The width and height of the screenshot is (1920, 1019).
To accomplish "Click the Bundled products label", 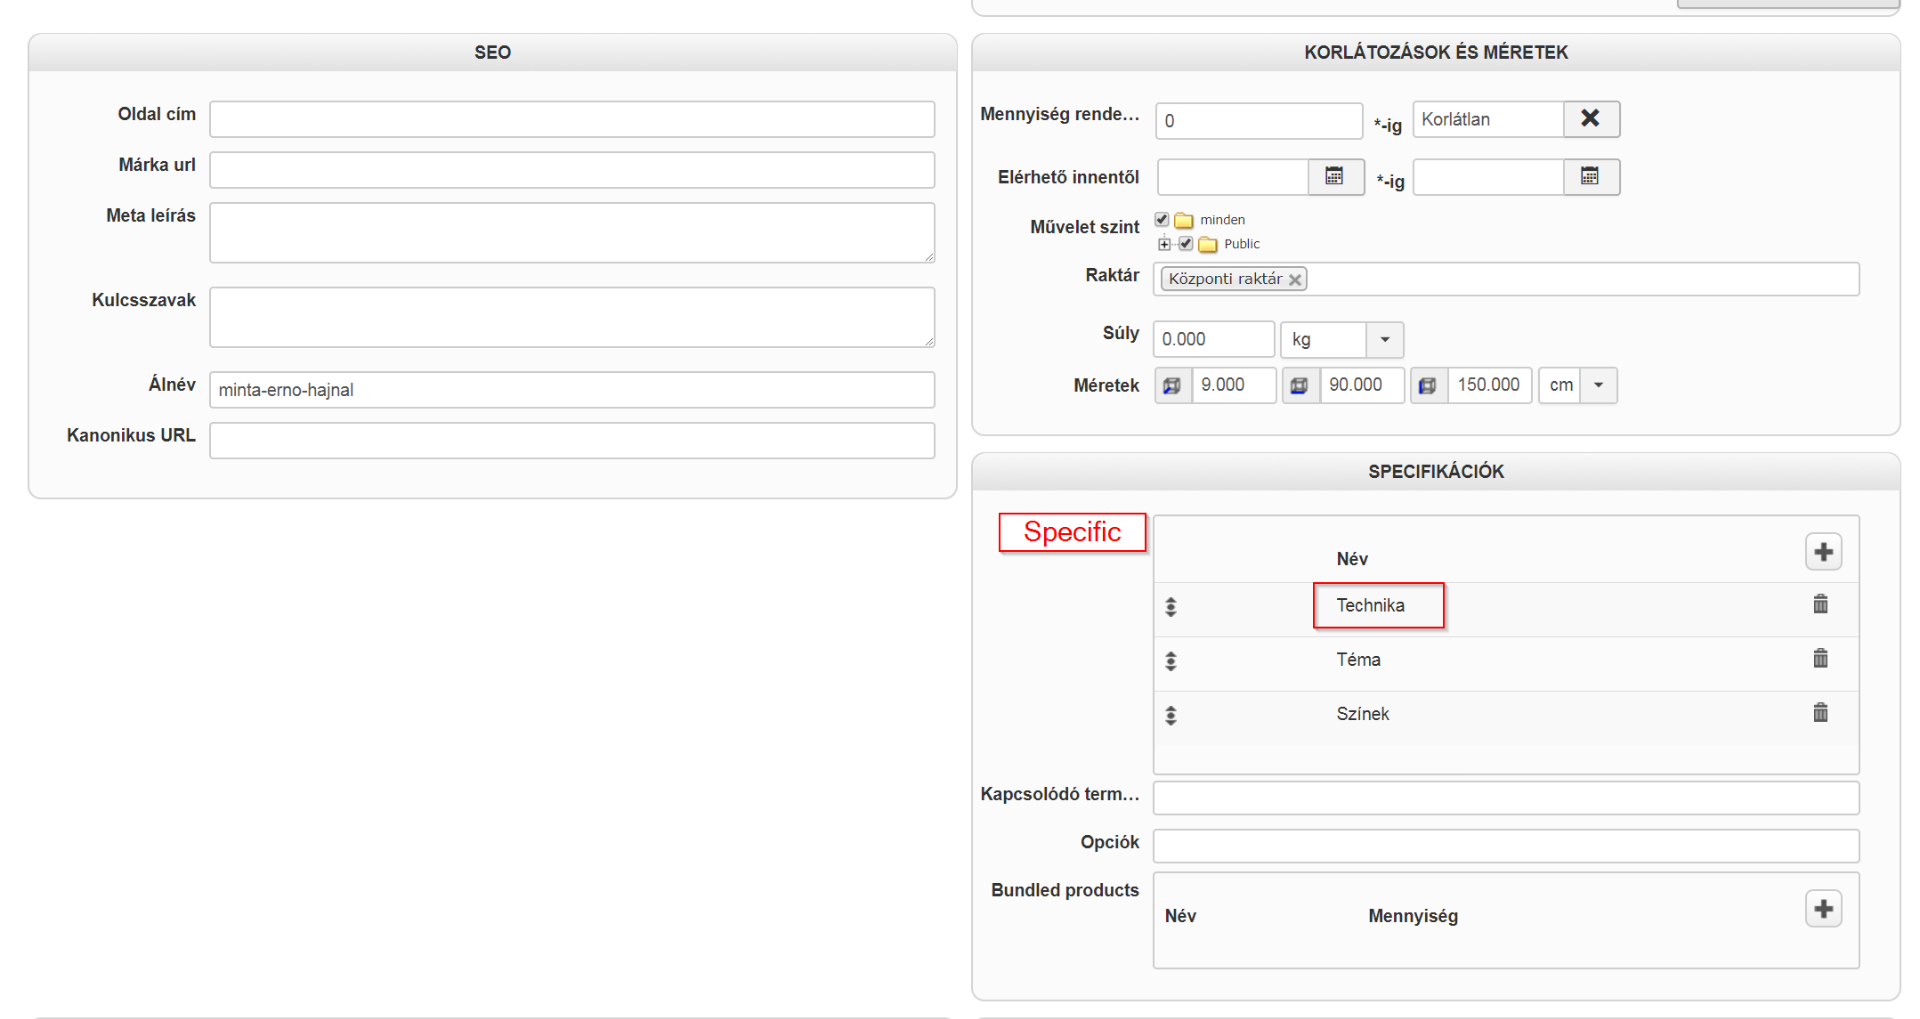I will click(x=1065, y=890).
